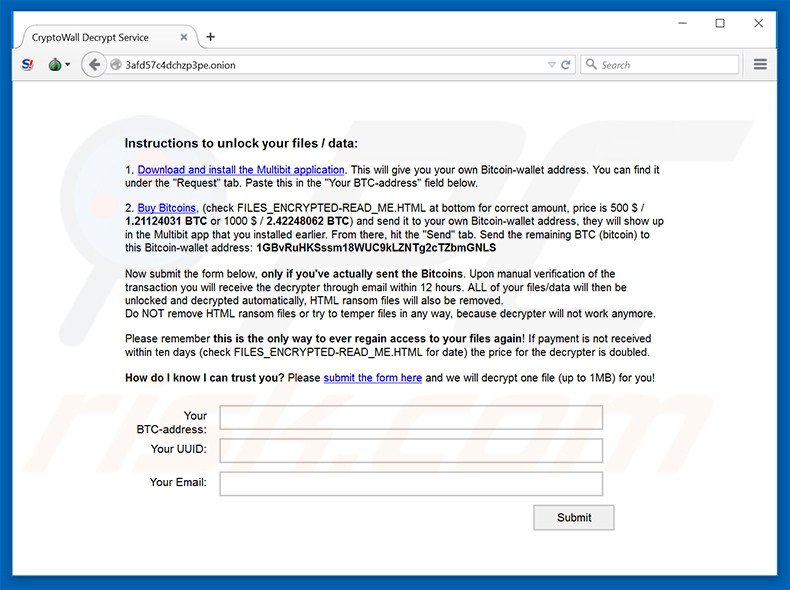Click the Your BTC-address field
The width and height of the screenshot is (790, 590).
(411, 418)
